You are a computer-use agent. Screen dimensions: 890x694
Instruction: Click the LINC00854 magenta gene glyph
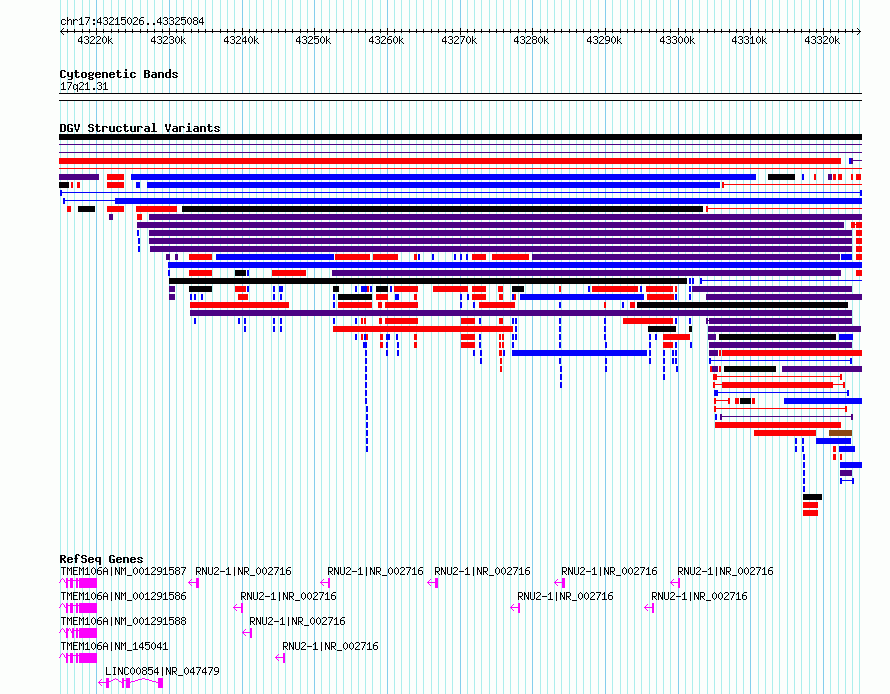tap(131, 683)
